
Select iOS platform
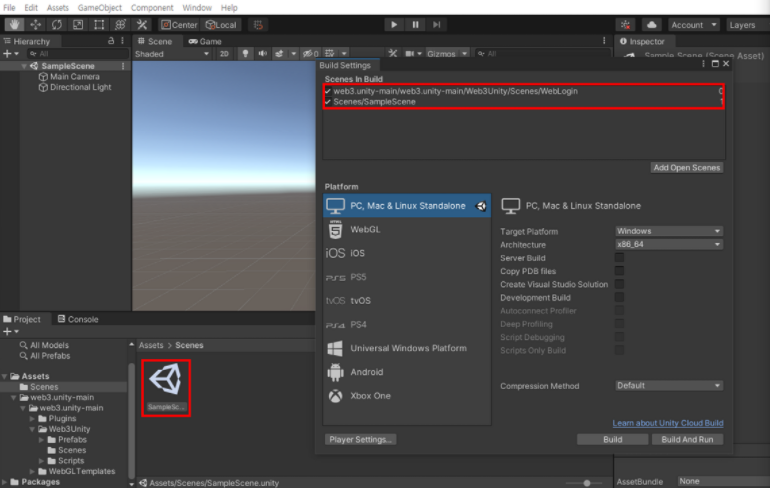click(x=407, y=253)
